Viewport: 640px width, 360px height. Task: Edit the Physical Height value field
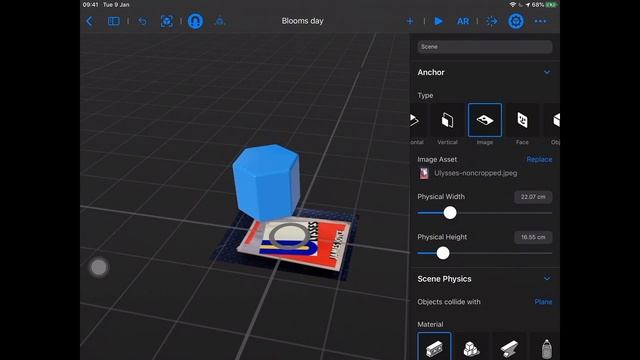pyautogui.click(x=533, y=237)
